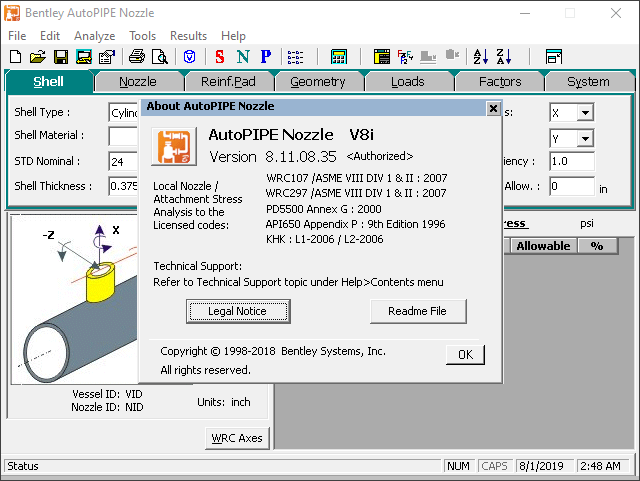Click the 'Units: inch' label
The width and height of the screenshot is (640, 481).
click(224, 402)
